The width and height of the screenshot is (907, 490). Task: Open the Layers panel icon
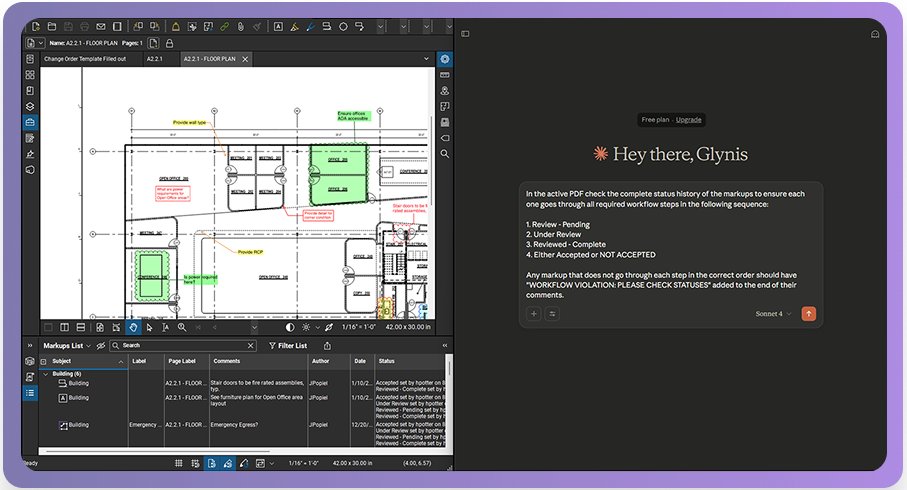coord(30,106)
